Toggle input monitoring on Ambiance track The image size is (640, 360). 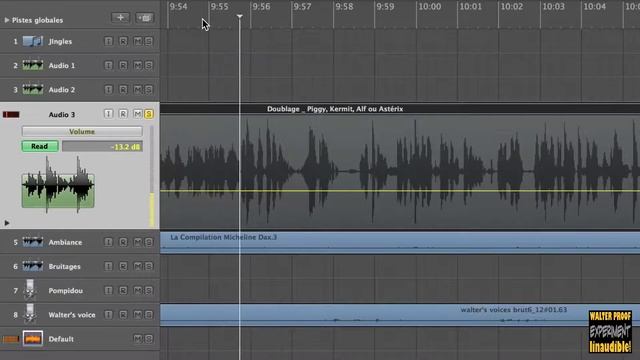pyautogui.click(x=109, y=242)
